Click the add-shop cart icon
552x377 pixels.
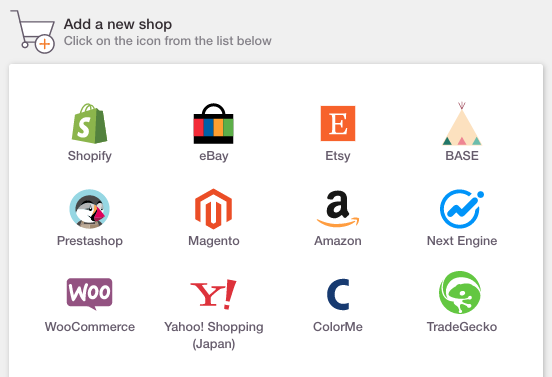pyautogui.click(x=33, y=32)
